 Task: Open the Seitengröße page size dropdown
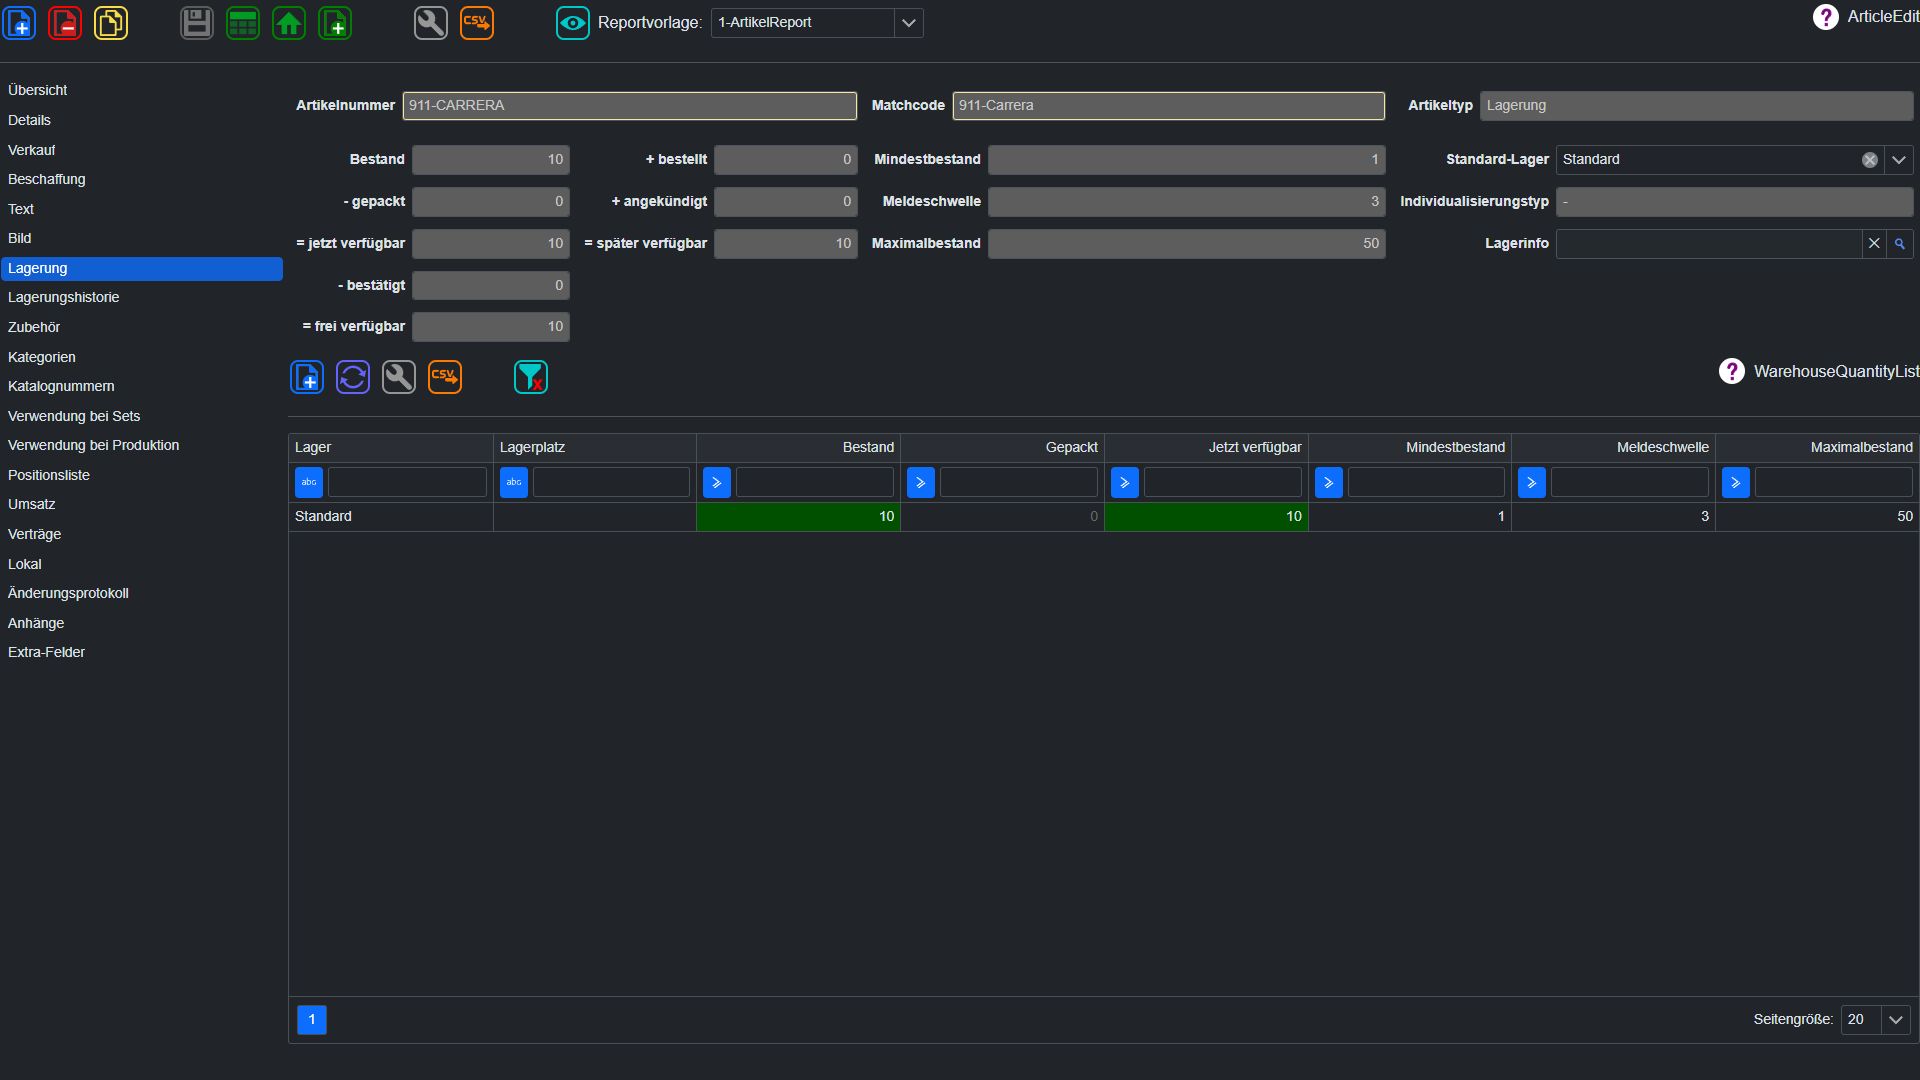coord(1895,1020)
